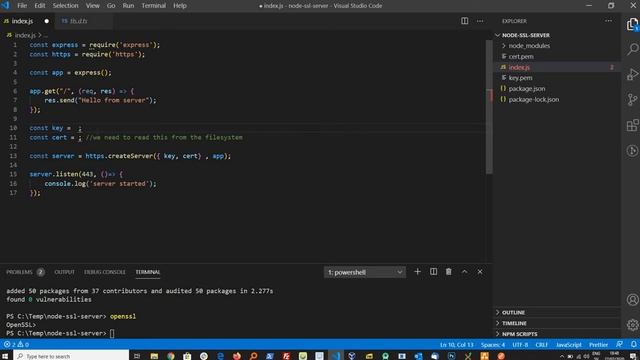Select index.js in the Explorer tree
The height and width of the screenshot is (360, 640).
[x=519, y=67]
